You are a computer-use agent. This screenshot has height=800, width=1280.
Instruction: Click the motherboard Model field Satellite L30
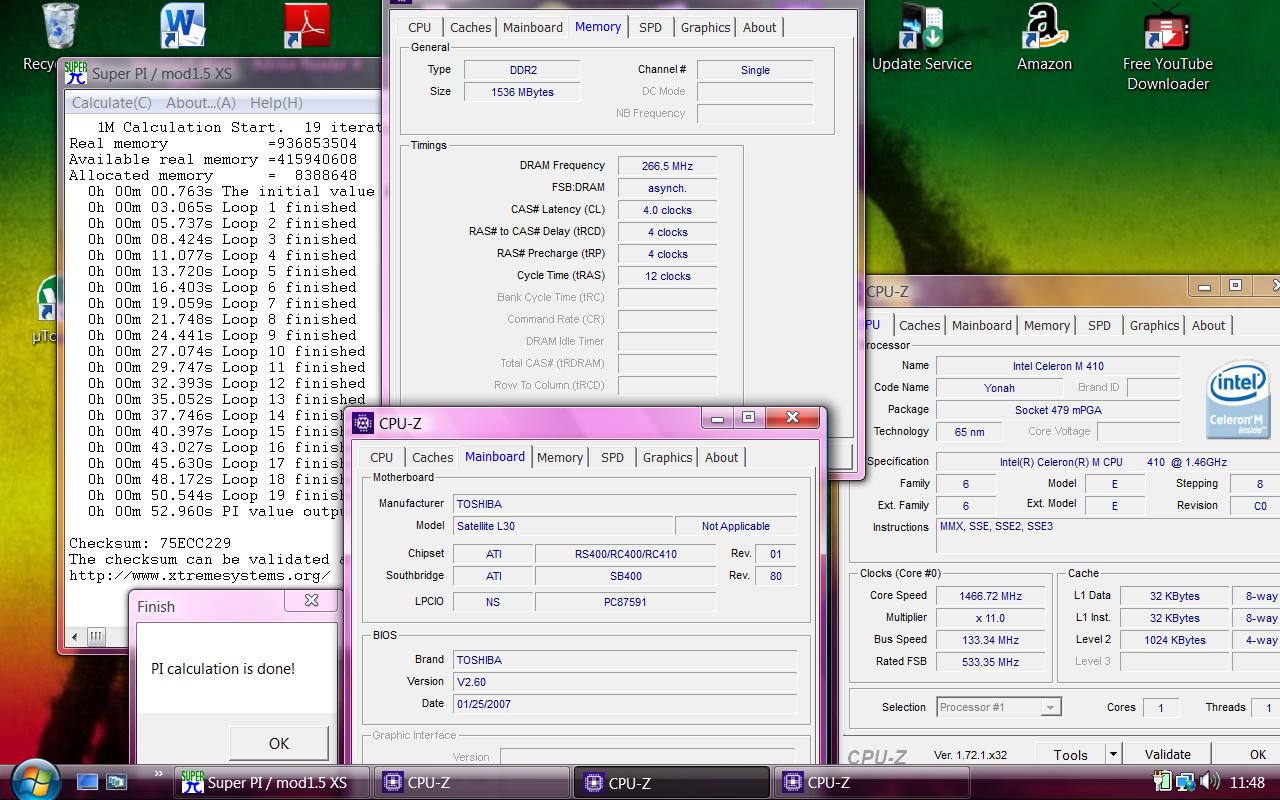pos(563,526)
